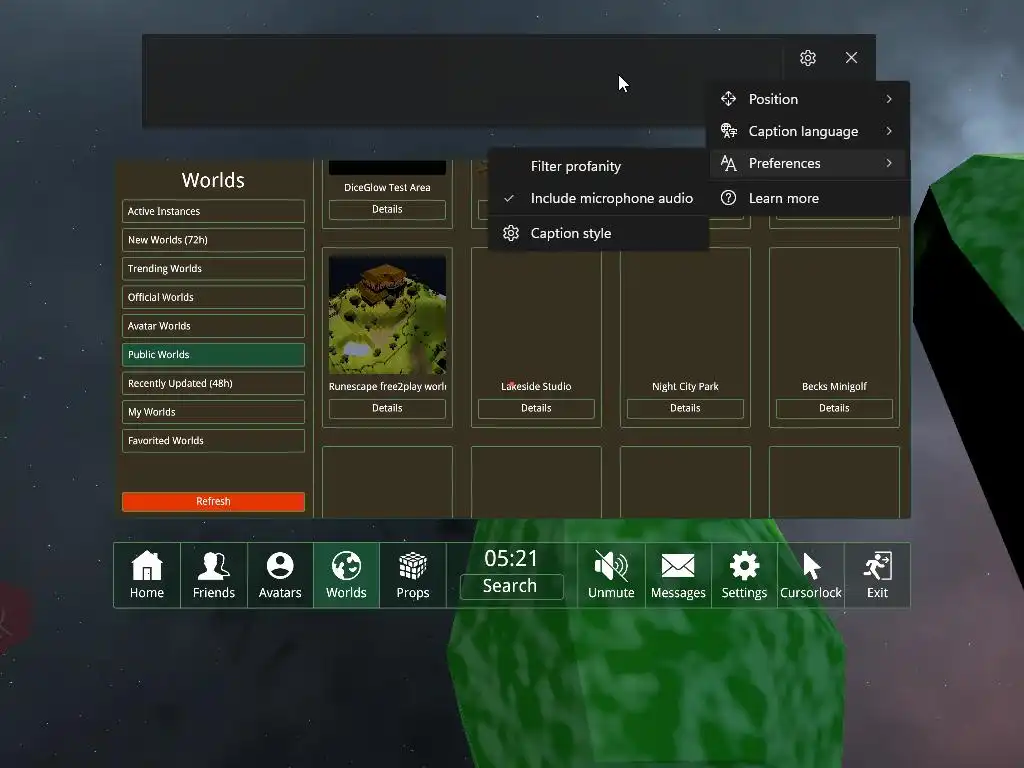Open the Avatars panel
The image size is (1024, 768).
[x=280, y=575]
